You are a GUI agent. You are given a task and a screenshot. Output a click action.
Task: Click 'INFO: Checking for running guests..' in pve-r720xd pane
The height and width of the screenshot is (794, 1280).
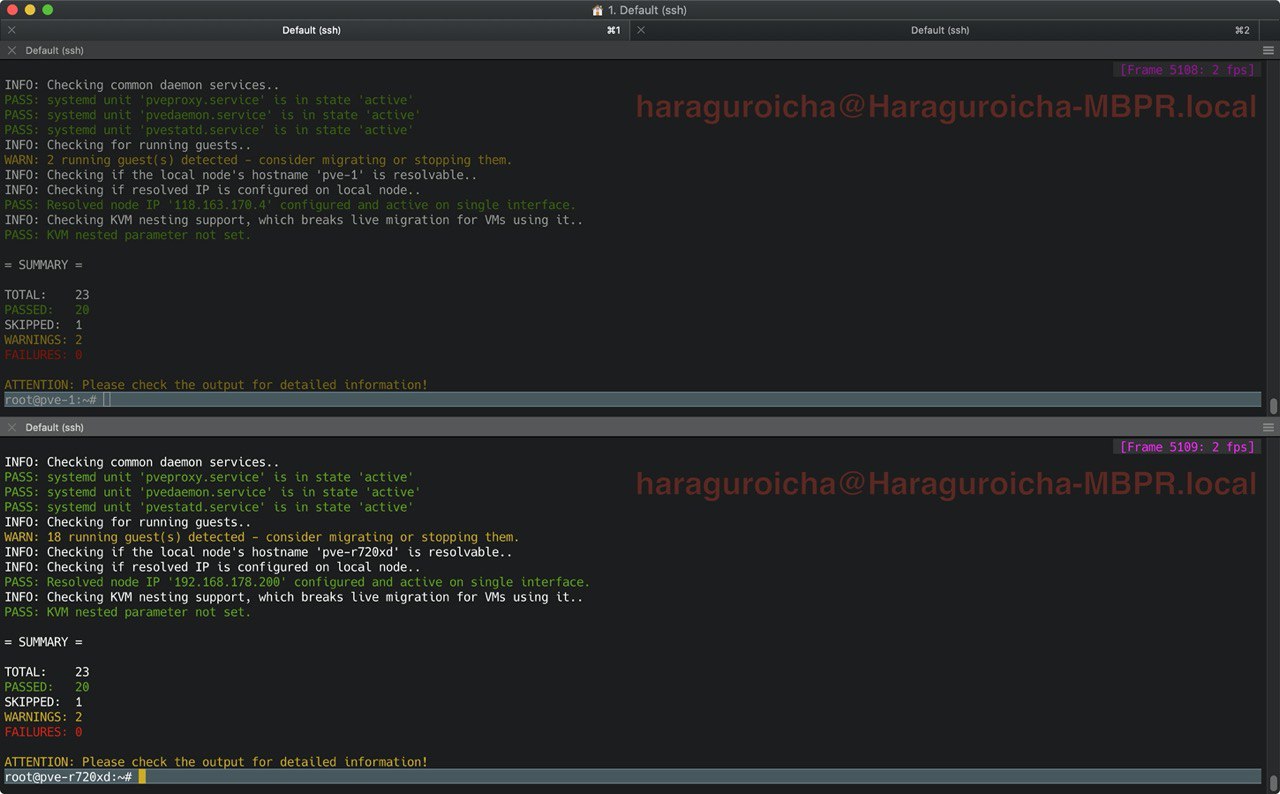[x=128, y=522]
